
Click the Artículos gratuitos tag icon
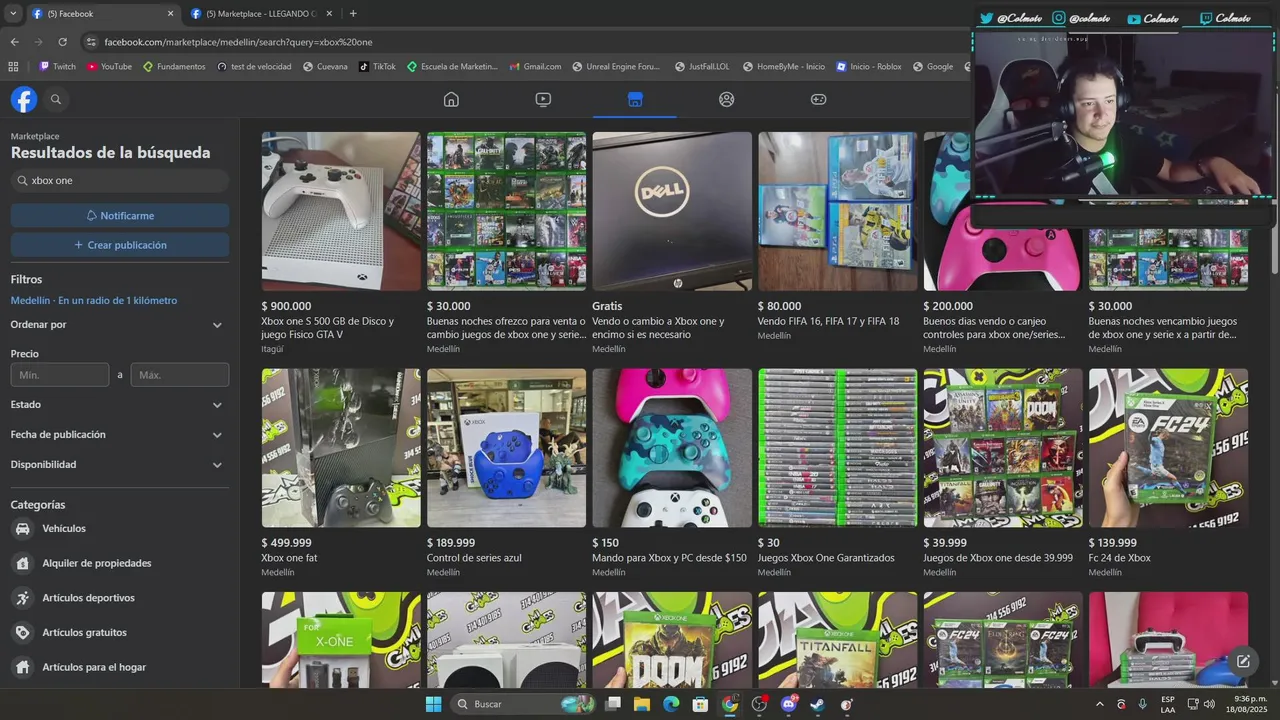tap(22, 633)
